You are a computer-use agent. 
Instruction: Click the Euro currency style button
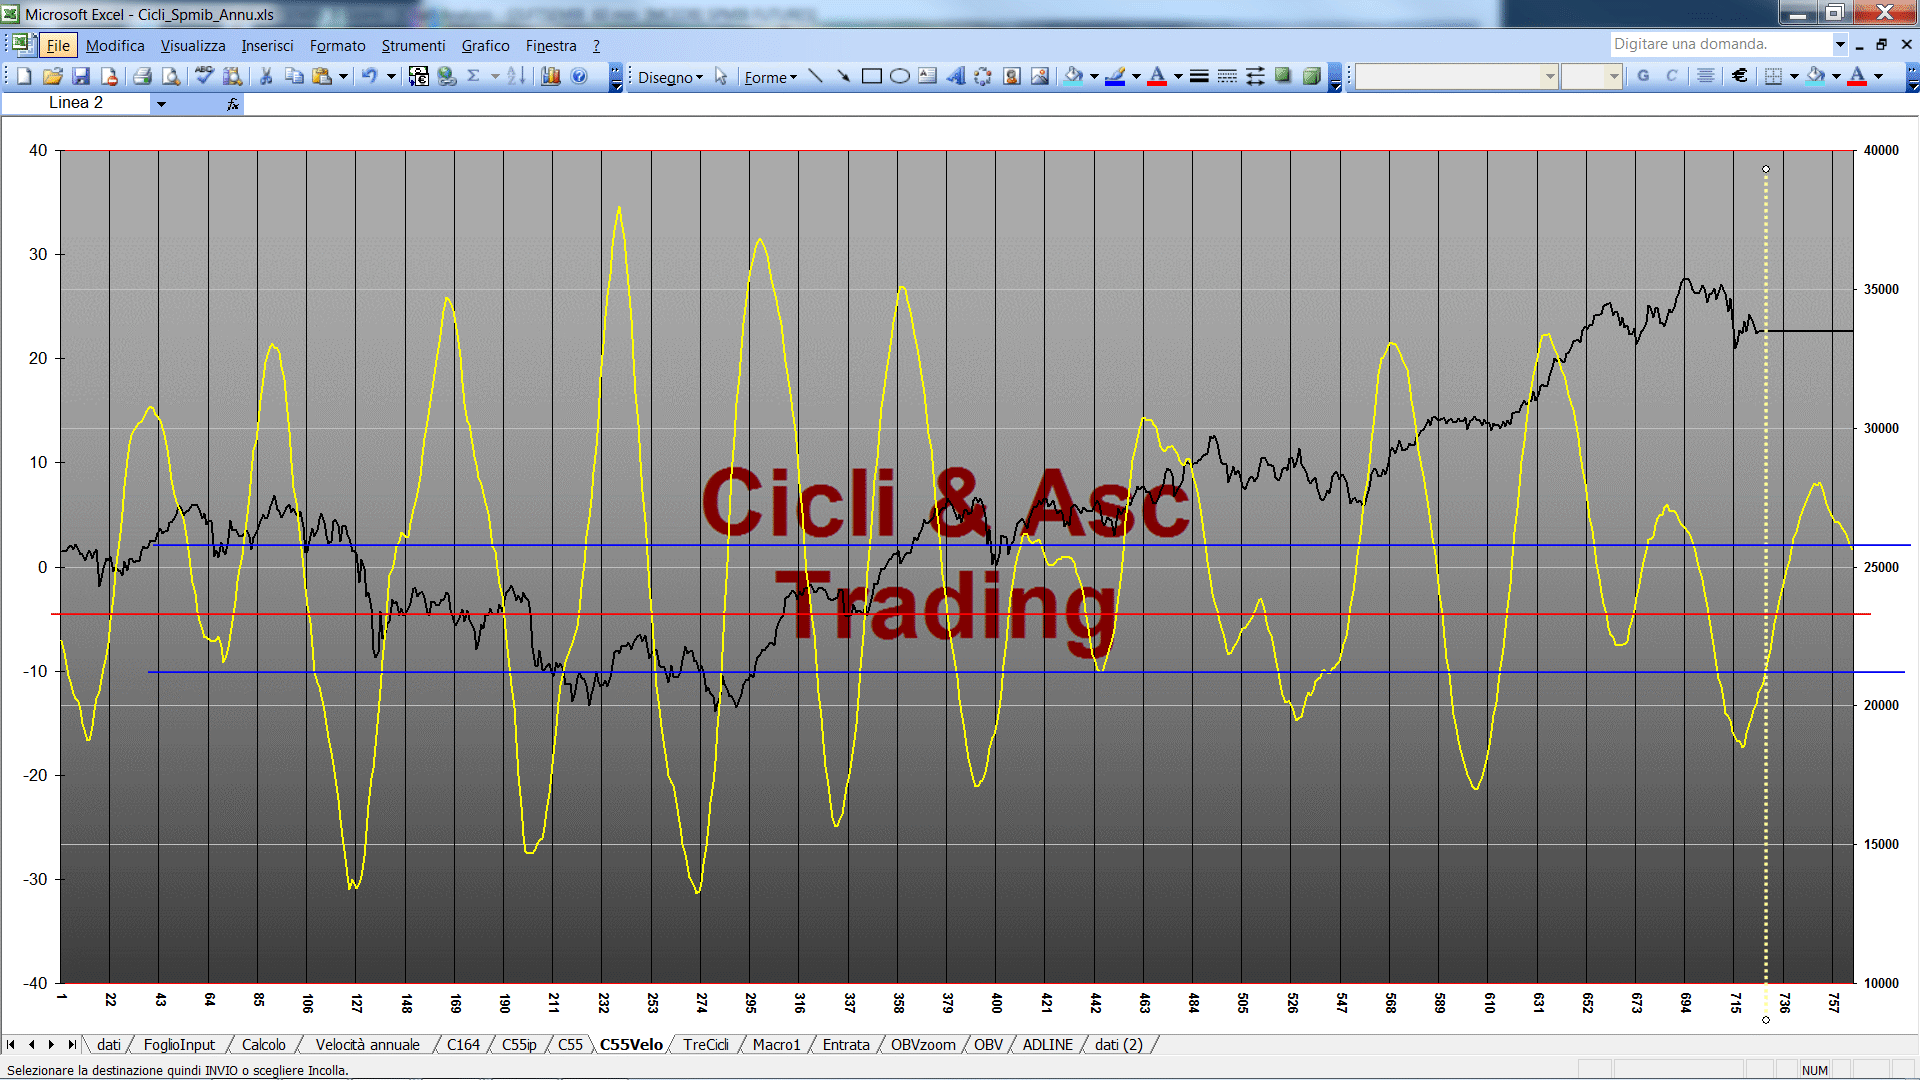coord(1740,76)
